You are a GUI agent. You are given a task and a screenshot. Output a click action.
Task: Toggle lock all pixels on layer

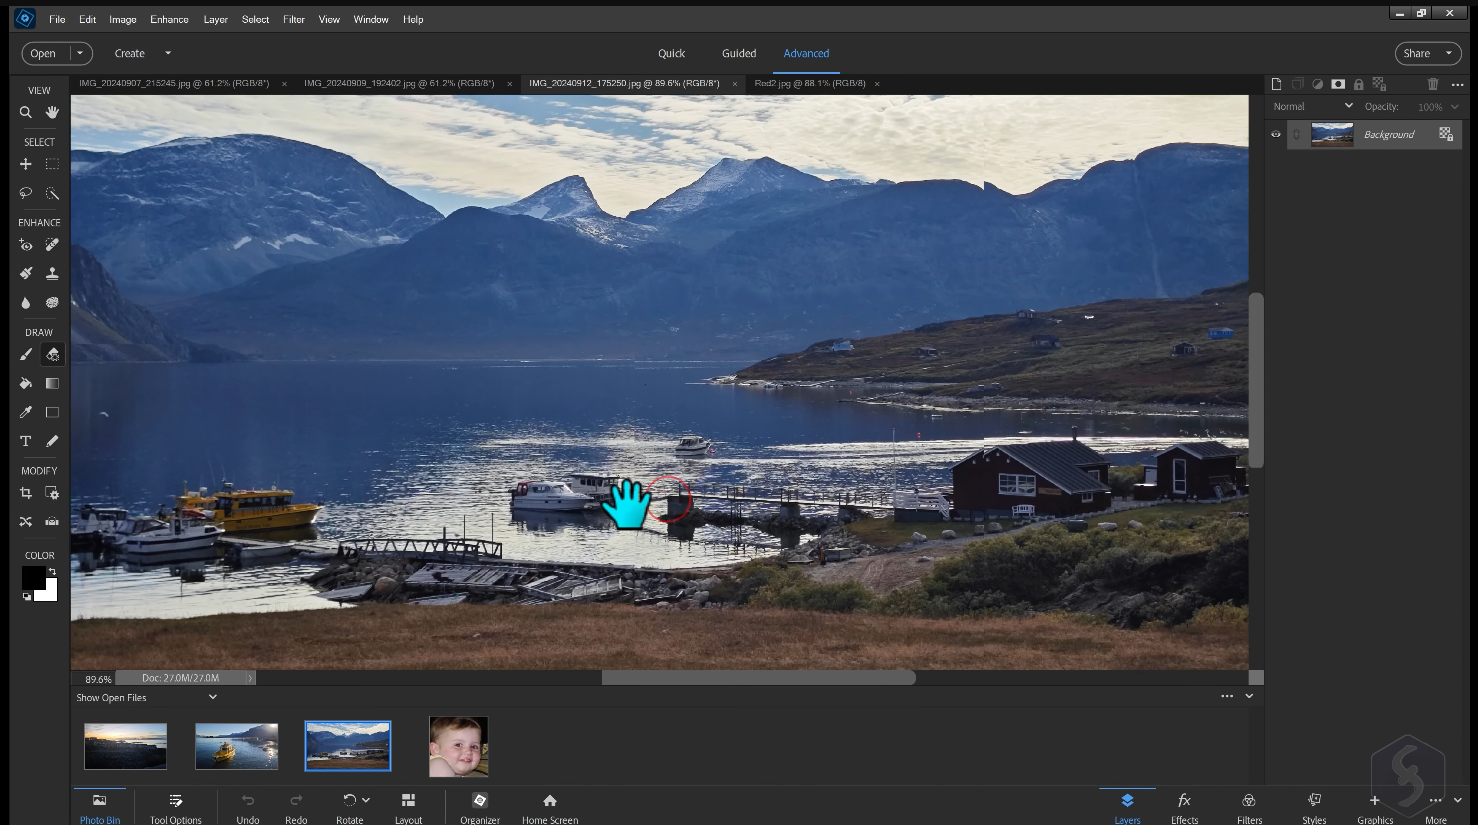pos(1359,84)
